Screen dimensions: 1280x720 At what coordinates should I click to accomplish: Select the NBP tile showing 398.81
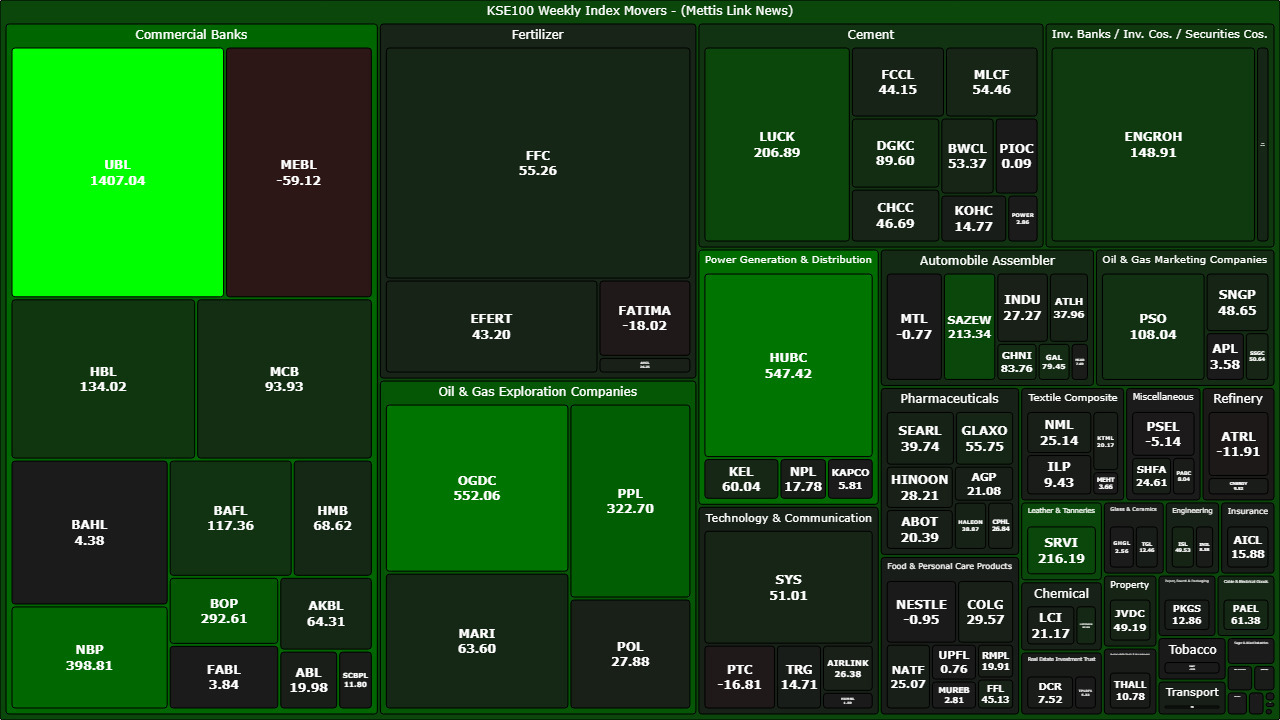point(89,657)
